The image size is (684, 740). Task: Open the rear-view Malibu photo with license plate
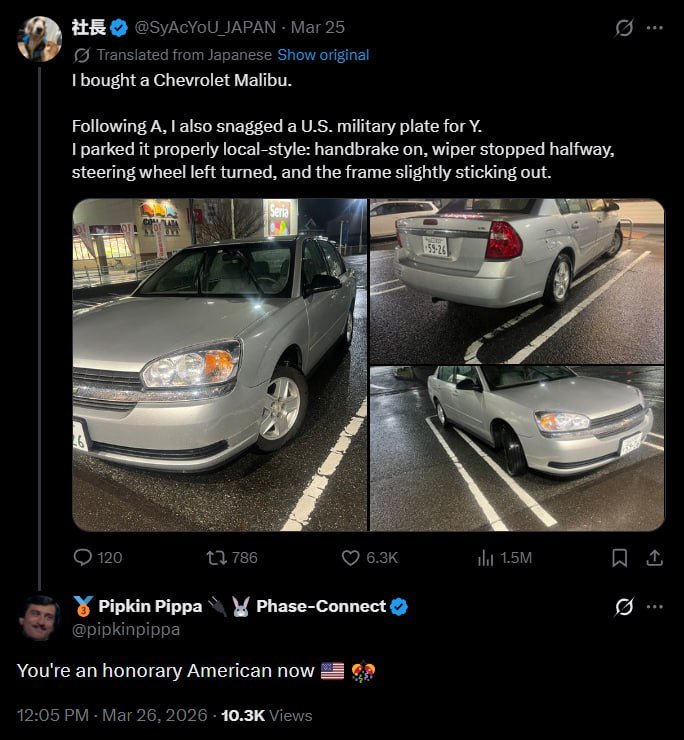(x=517, y=281)
